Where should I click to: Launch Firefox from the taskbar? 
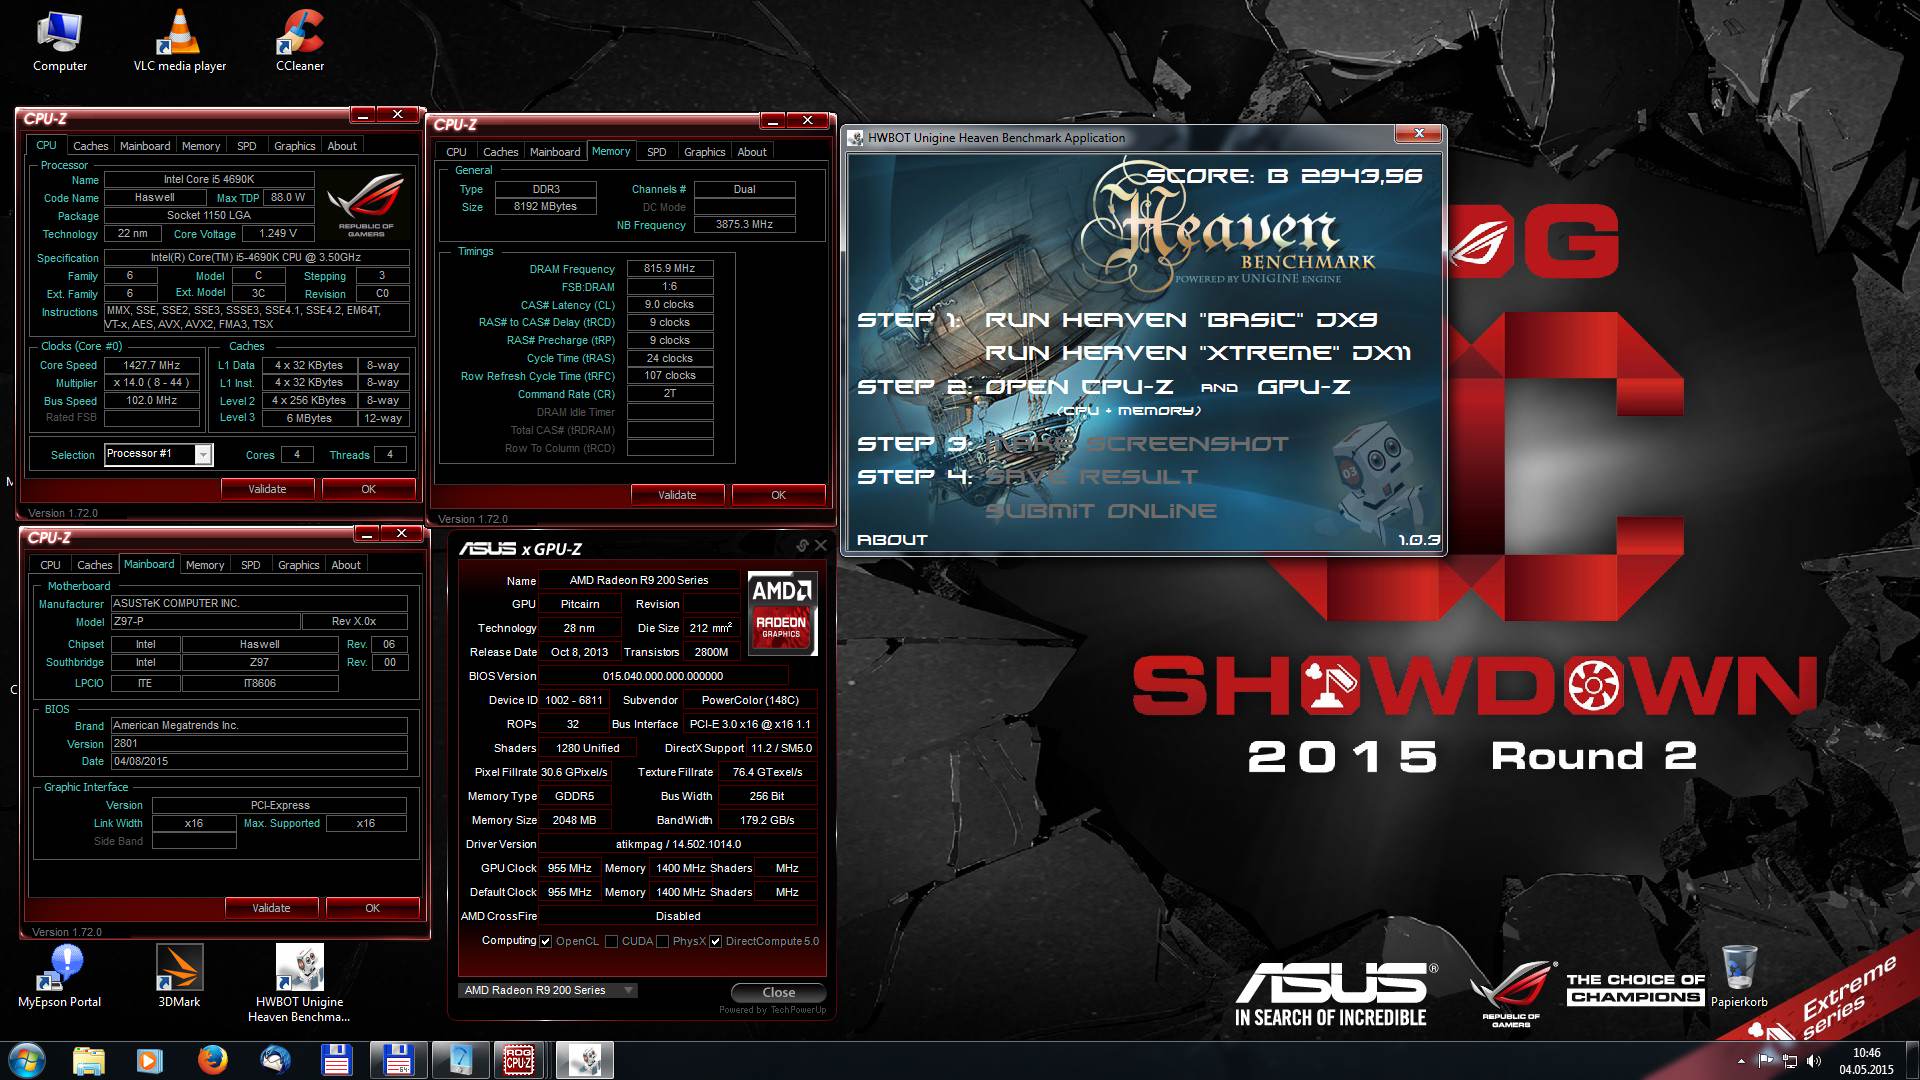coord(212,1060)
